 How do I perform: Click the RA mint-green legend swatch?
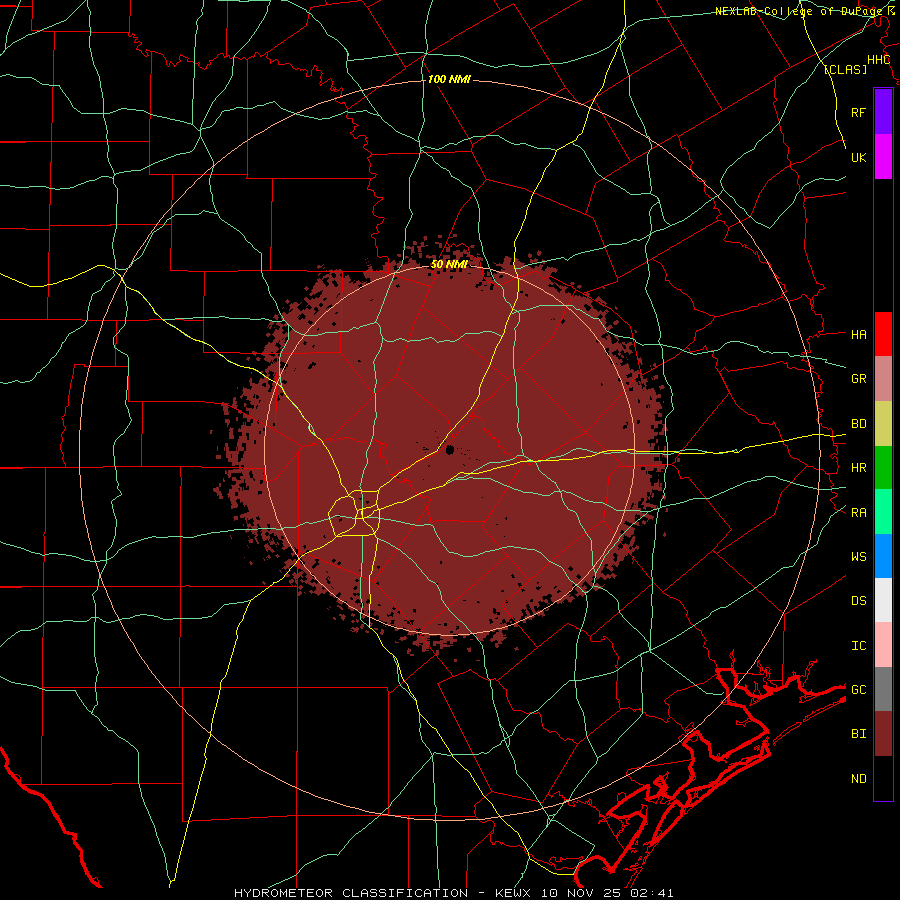pos(883,512)
